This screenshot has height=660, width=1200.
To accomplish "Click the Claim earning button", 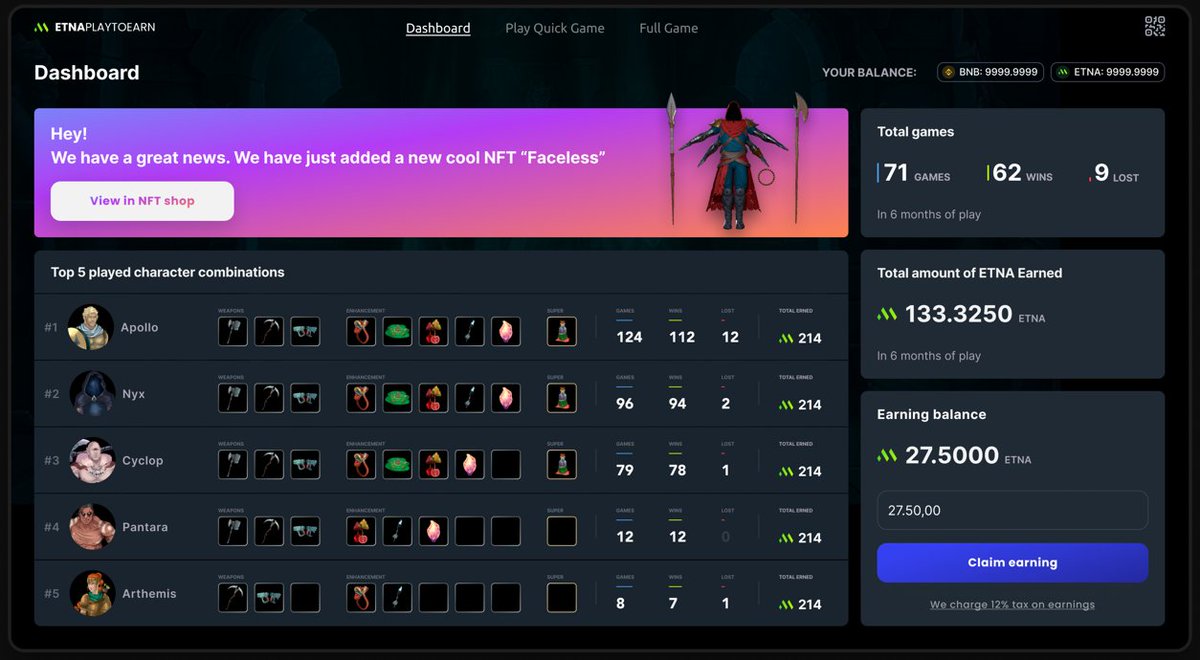I will [x=1012, y=562].
